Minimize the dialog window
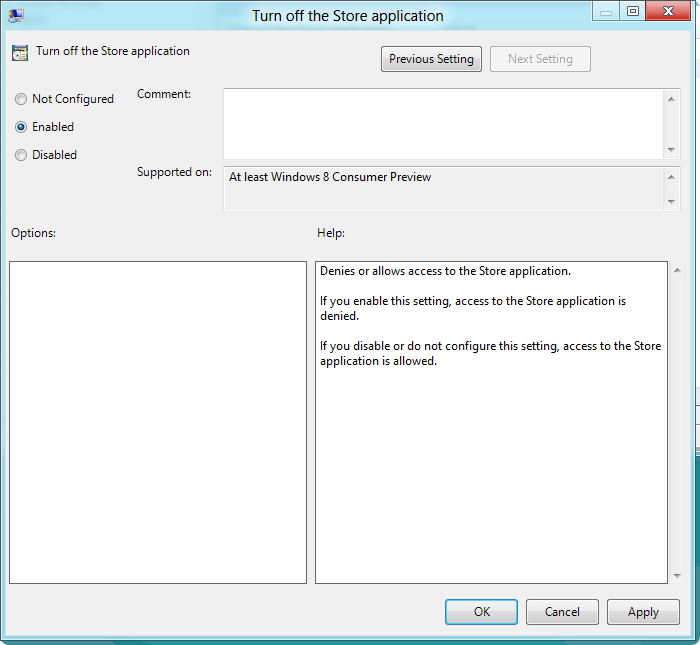Image resolution: width=700 pixels, height=645 pixels. [606, 12]
